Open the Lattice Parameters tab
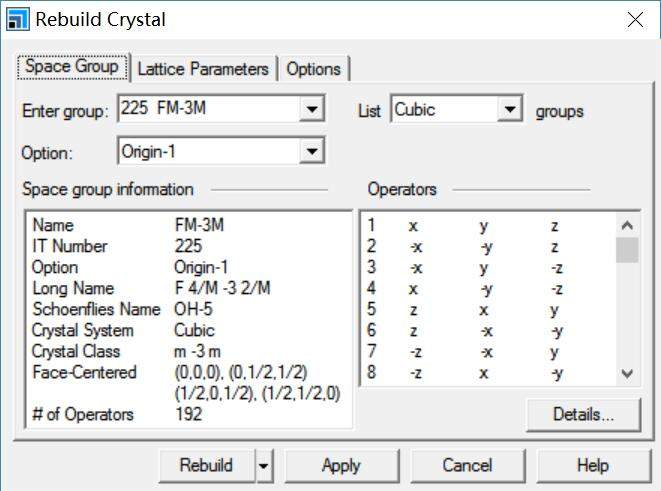 (203, 69)
